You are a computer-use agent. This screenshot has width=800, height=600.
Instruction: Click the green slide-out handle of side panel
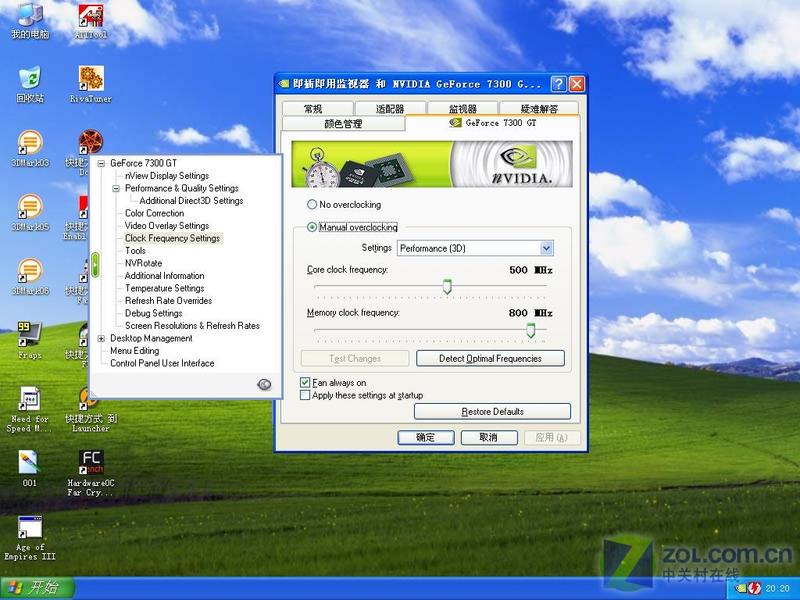pyautogui.click(x=94, y=265)
